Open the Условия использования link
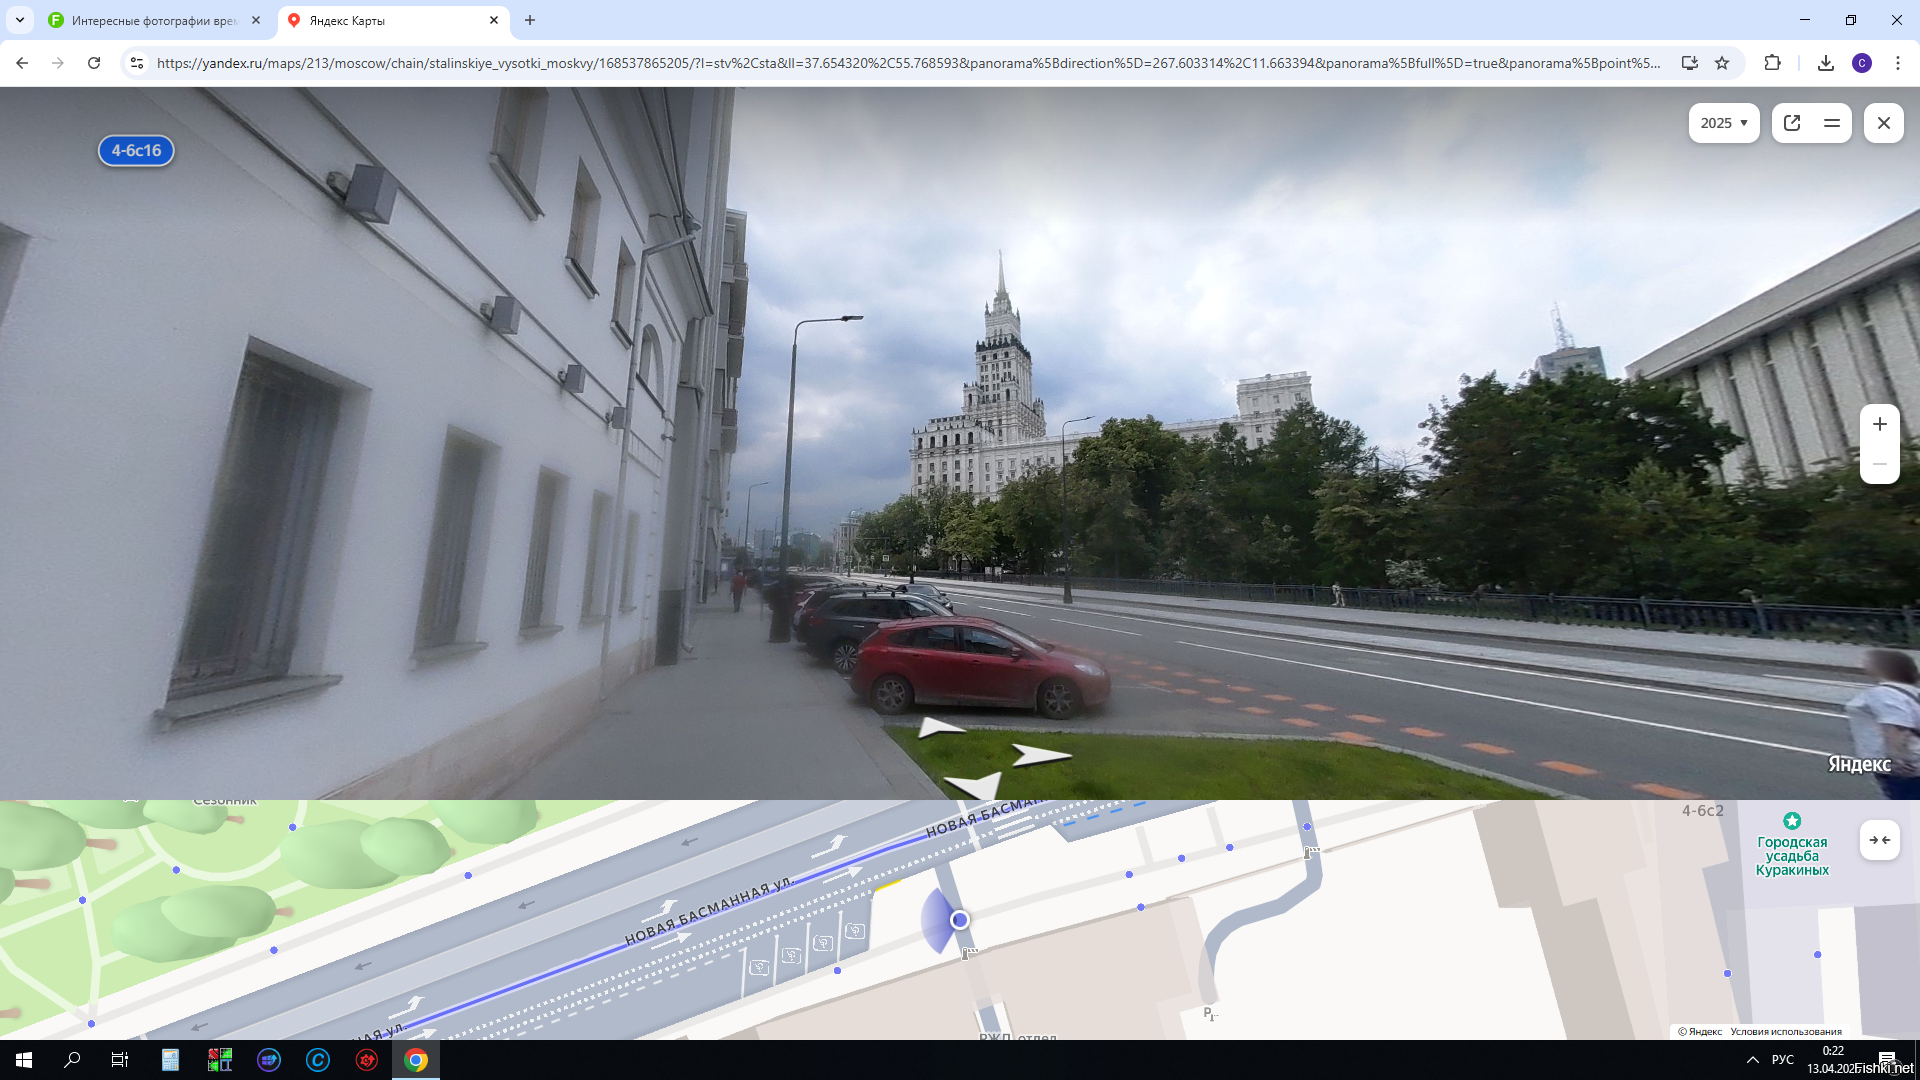Viewport: 1920px width, 1080px height. 1786,1032
